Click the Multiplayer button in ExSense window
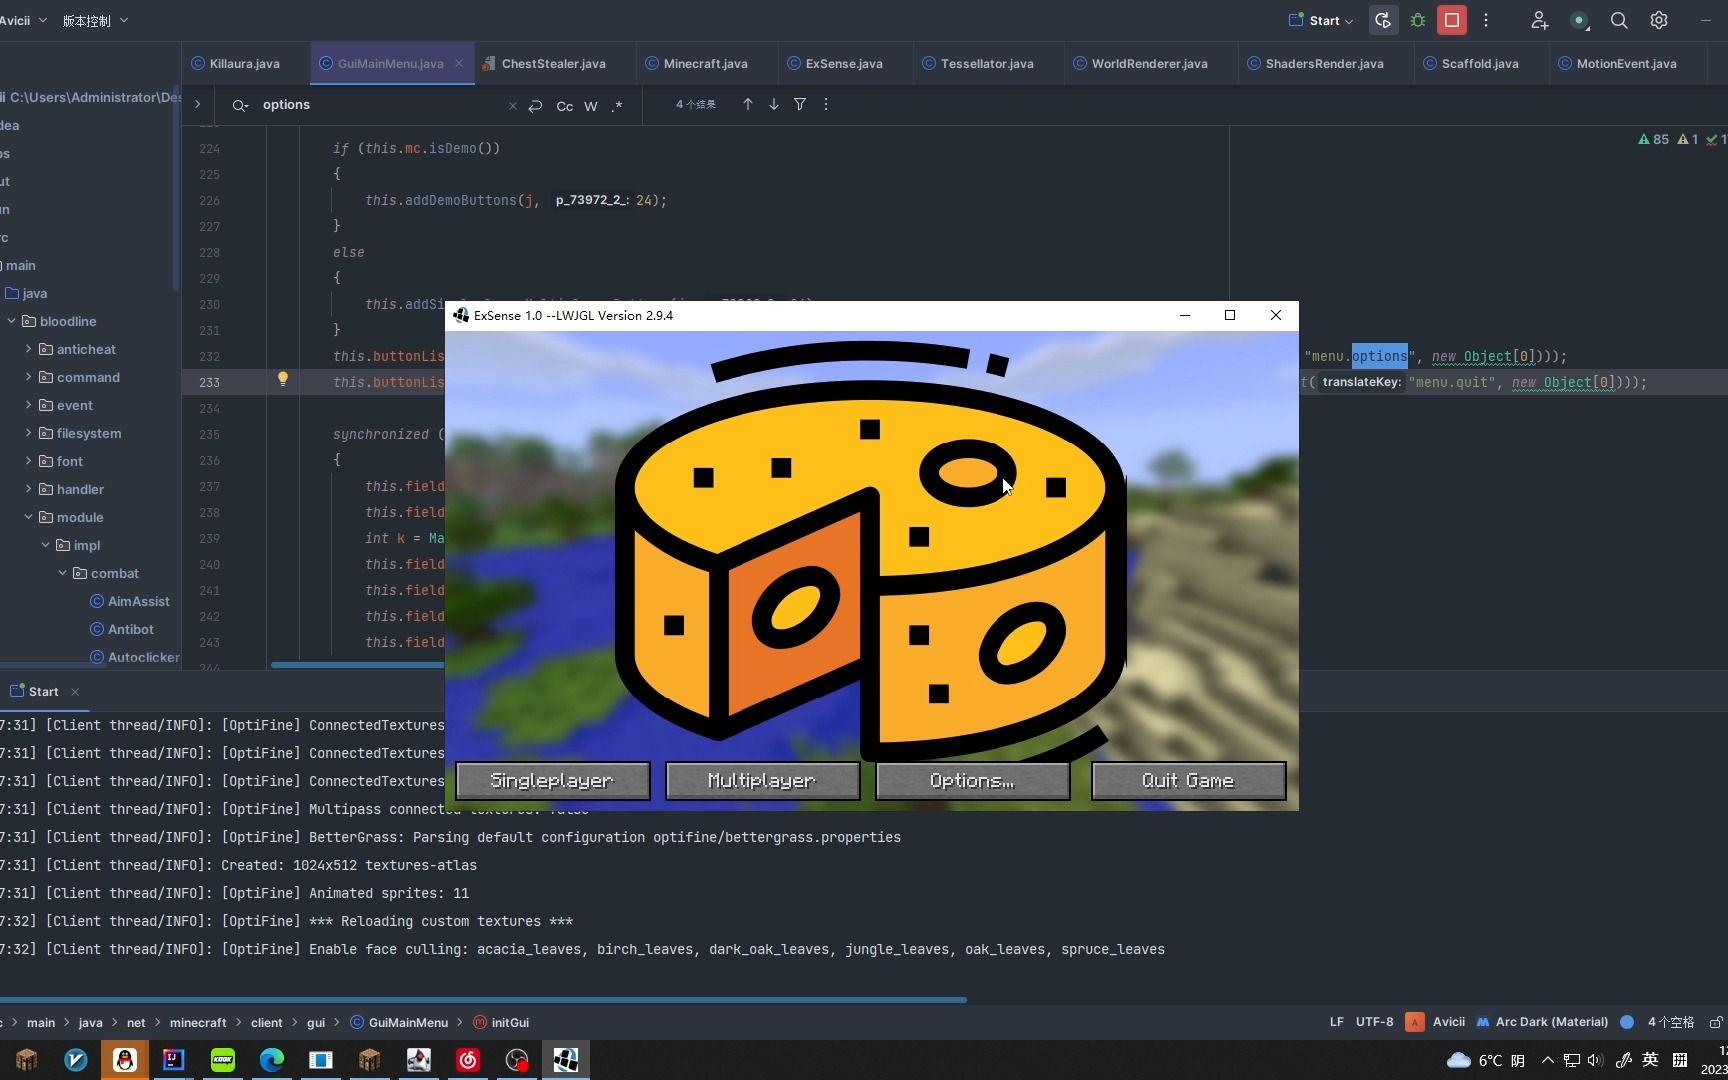 (x=762, y=781)
